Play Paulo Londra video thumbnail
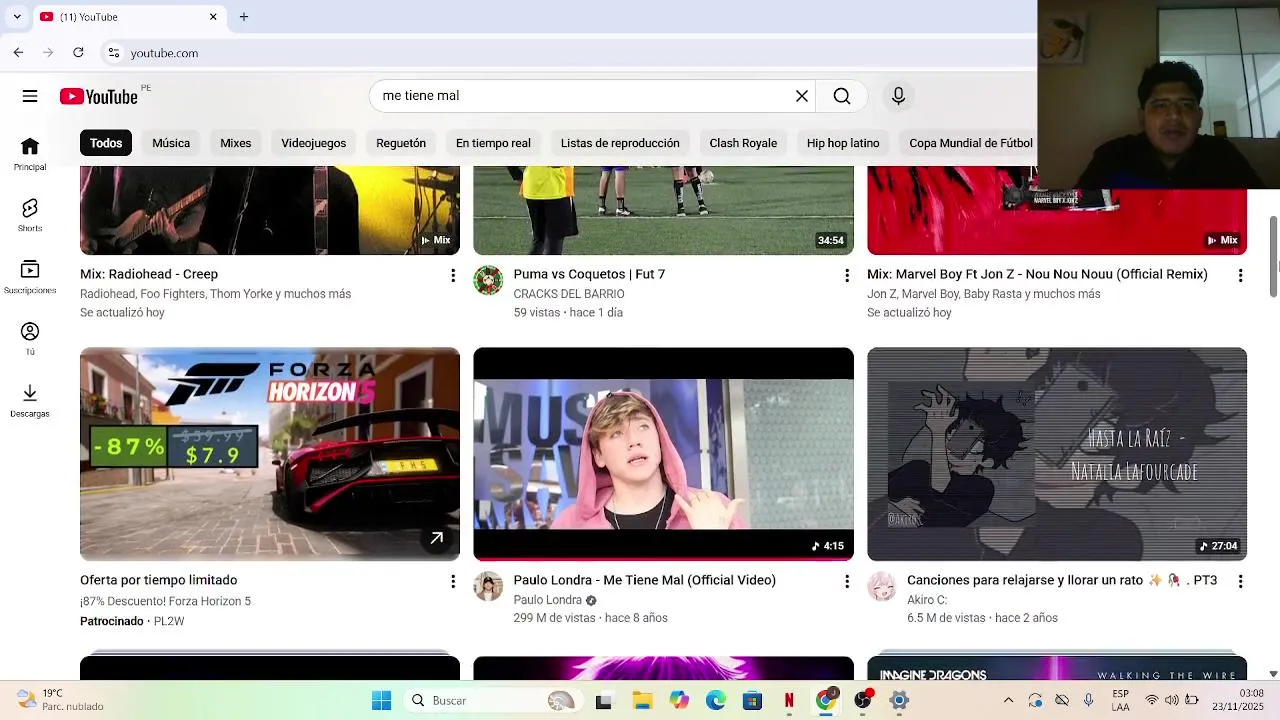The image size is (1280, 720). [663, 454]
